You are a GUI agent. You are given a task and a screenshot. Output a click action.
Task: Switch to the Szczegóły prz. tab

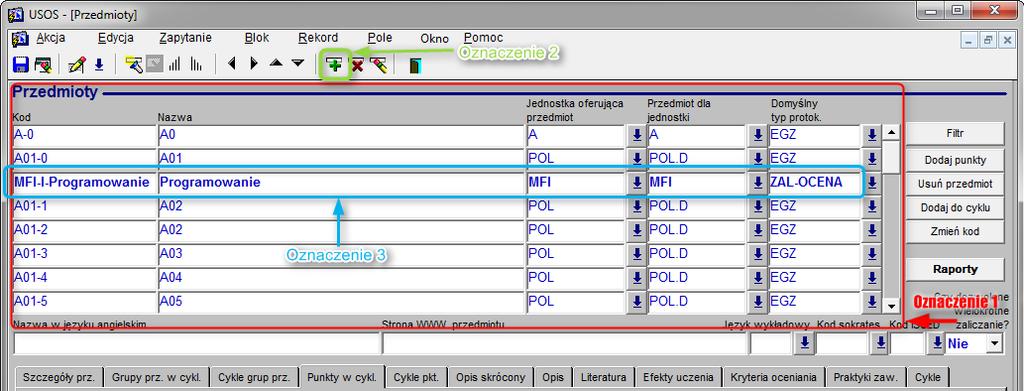click(59, 377)
